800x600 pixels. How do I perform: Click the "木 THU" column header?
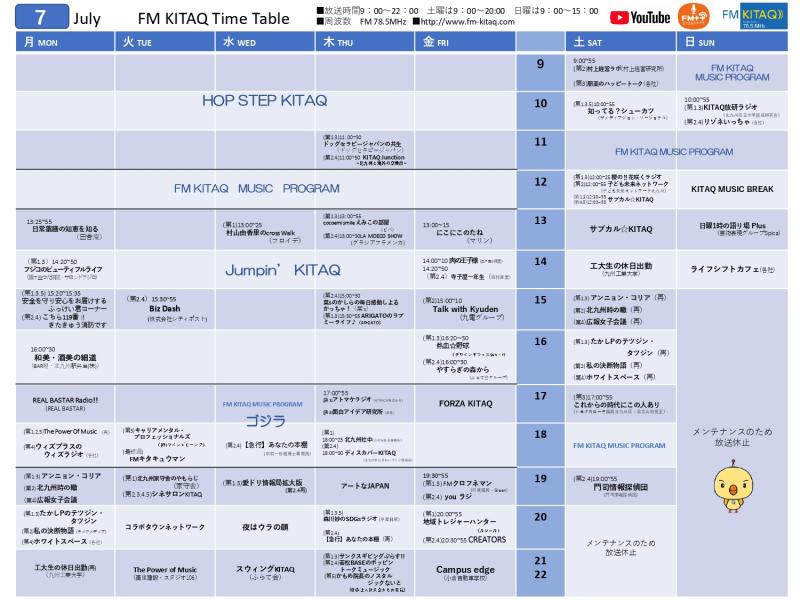(365, 42)
